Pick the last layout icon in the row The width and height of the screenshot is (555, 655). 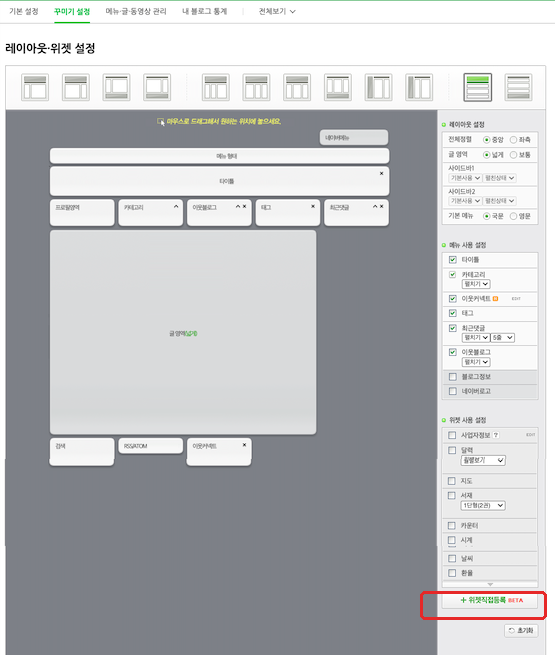pos(518,87)
